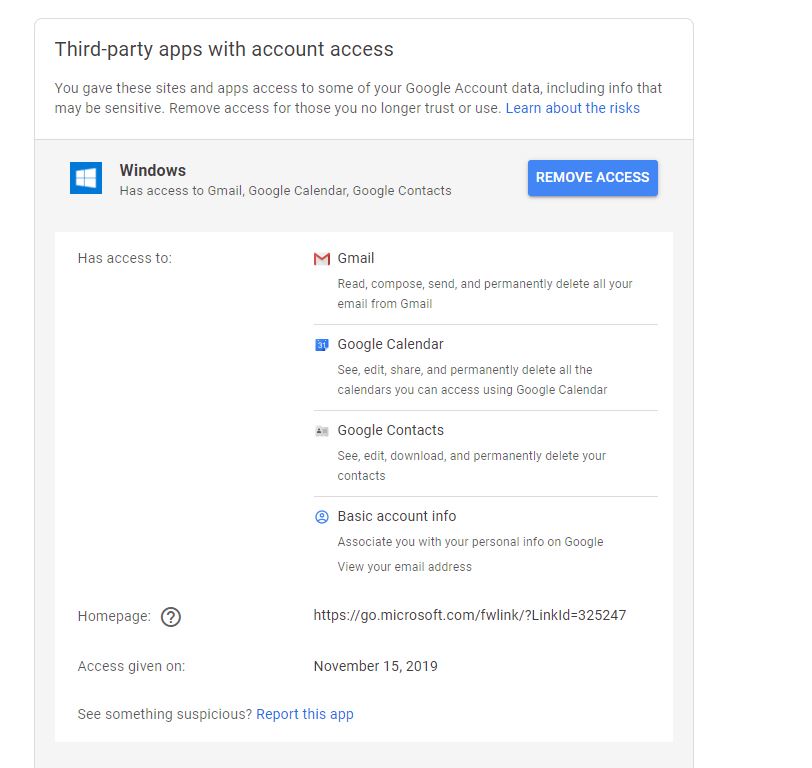Viewport: 812px width, 768px height.
Task: Click the See, edit, share calendars description
Action: tap(472, 380)
